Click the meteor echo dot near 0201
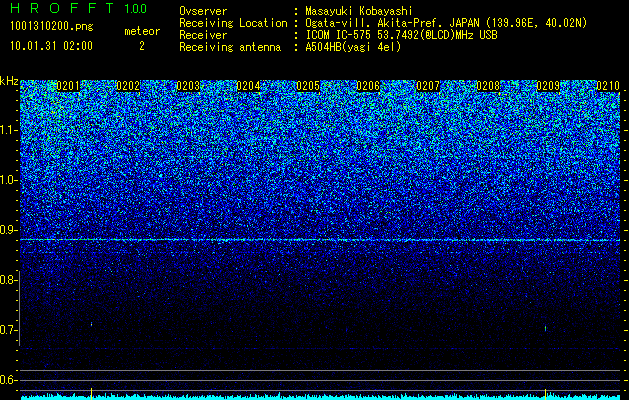The image size is (629, 400). coord(91,324)
